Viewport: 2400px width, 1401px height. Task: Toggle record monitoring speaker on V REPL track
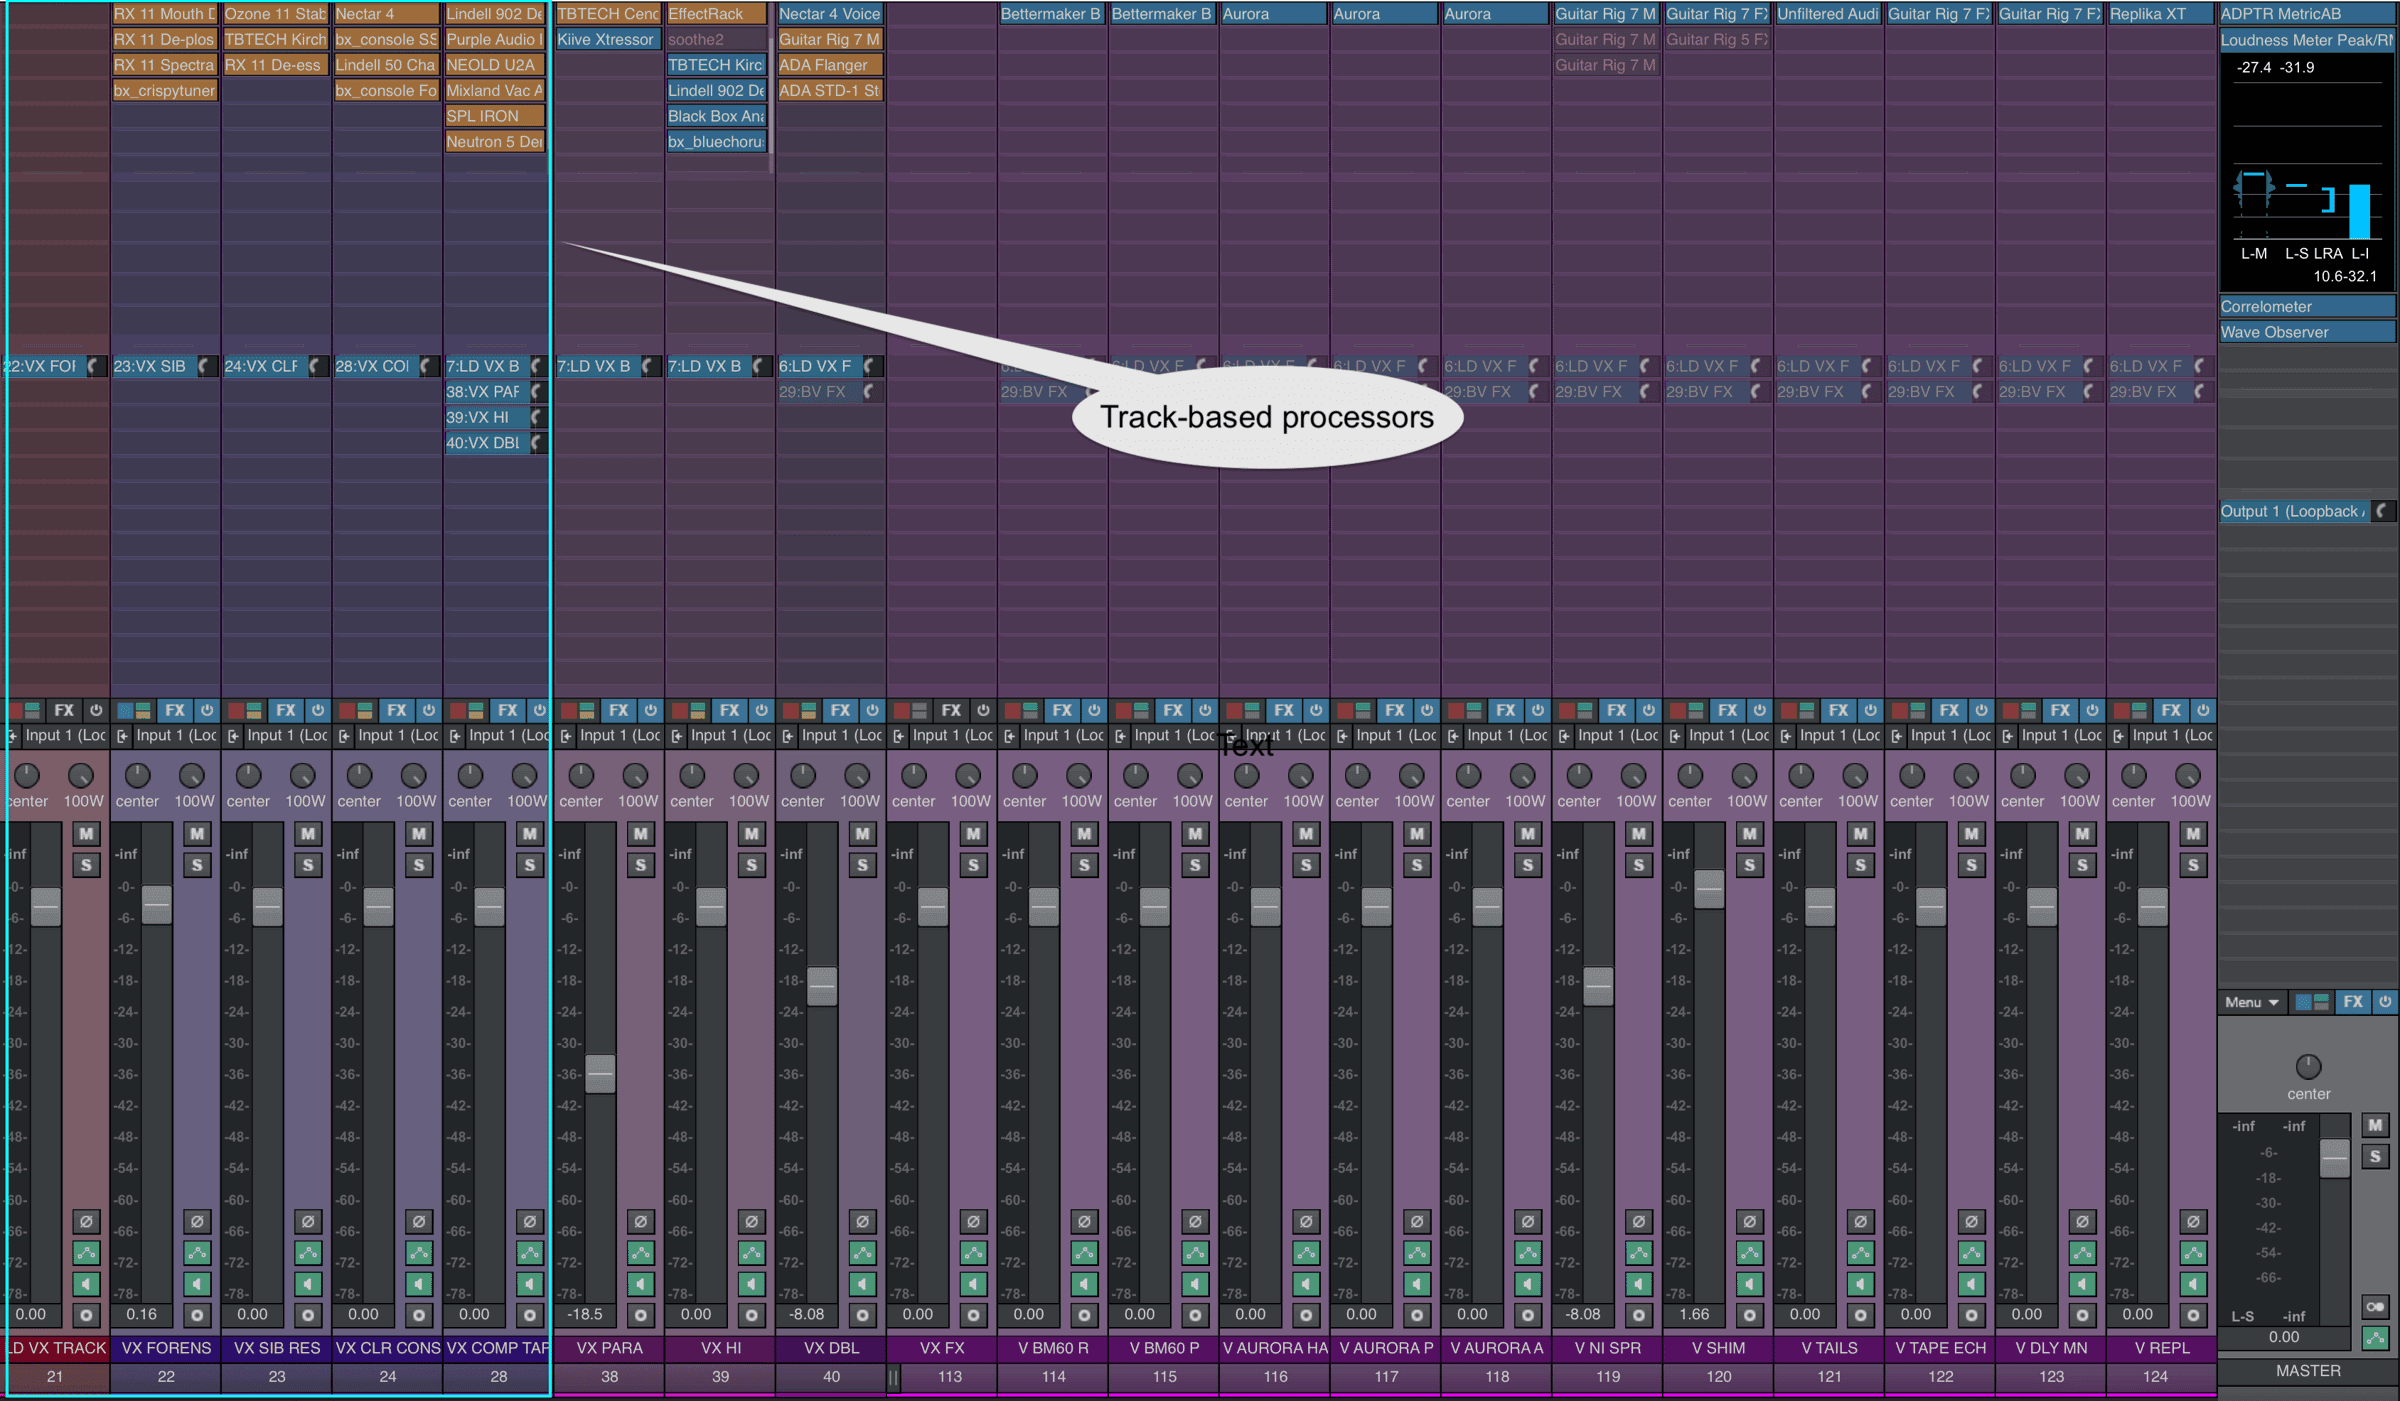[2193, 1284]
